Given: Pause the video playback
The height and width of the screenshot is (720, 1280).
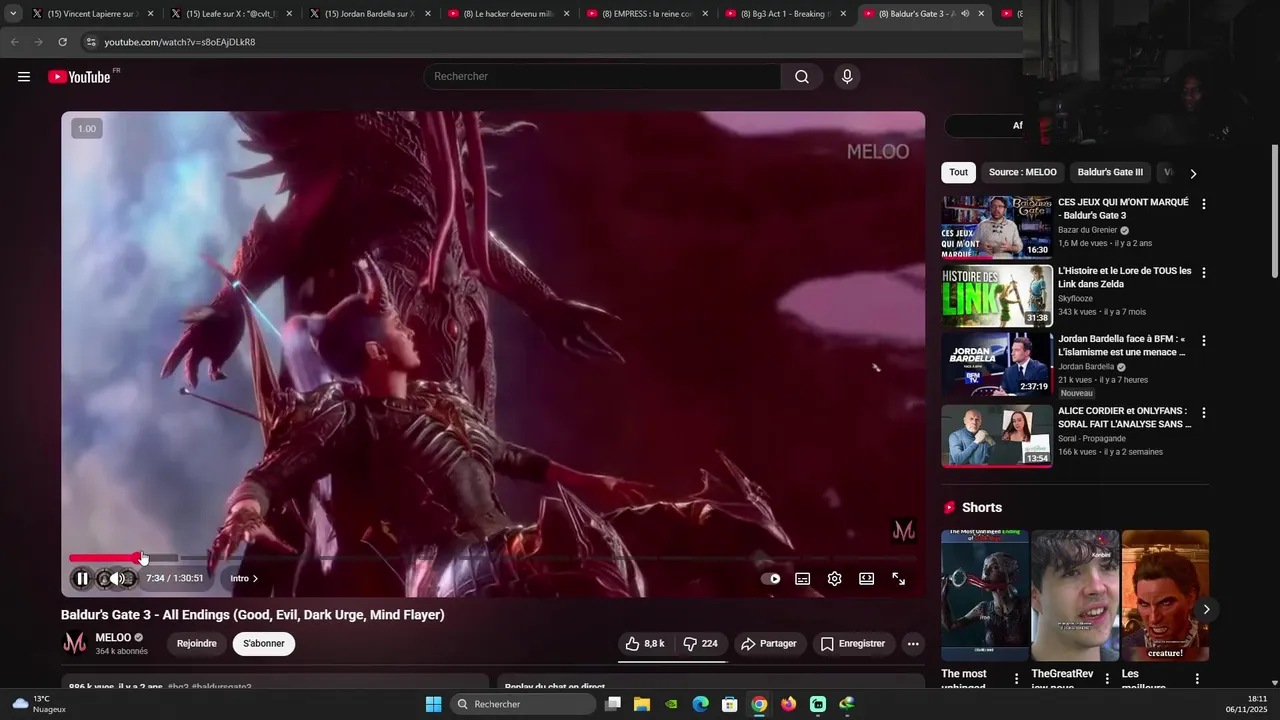Looking at the screenshot, I should pyautogui.click(x=82, y=578).
